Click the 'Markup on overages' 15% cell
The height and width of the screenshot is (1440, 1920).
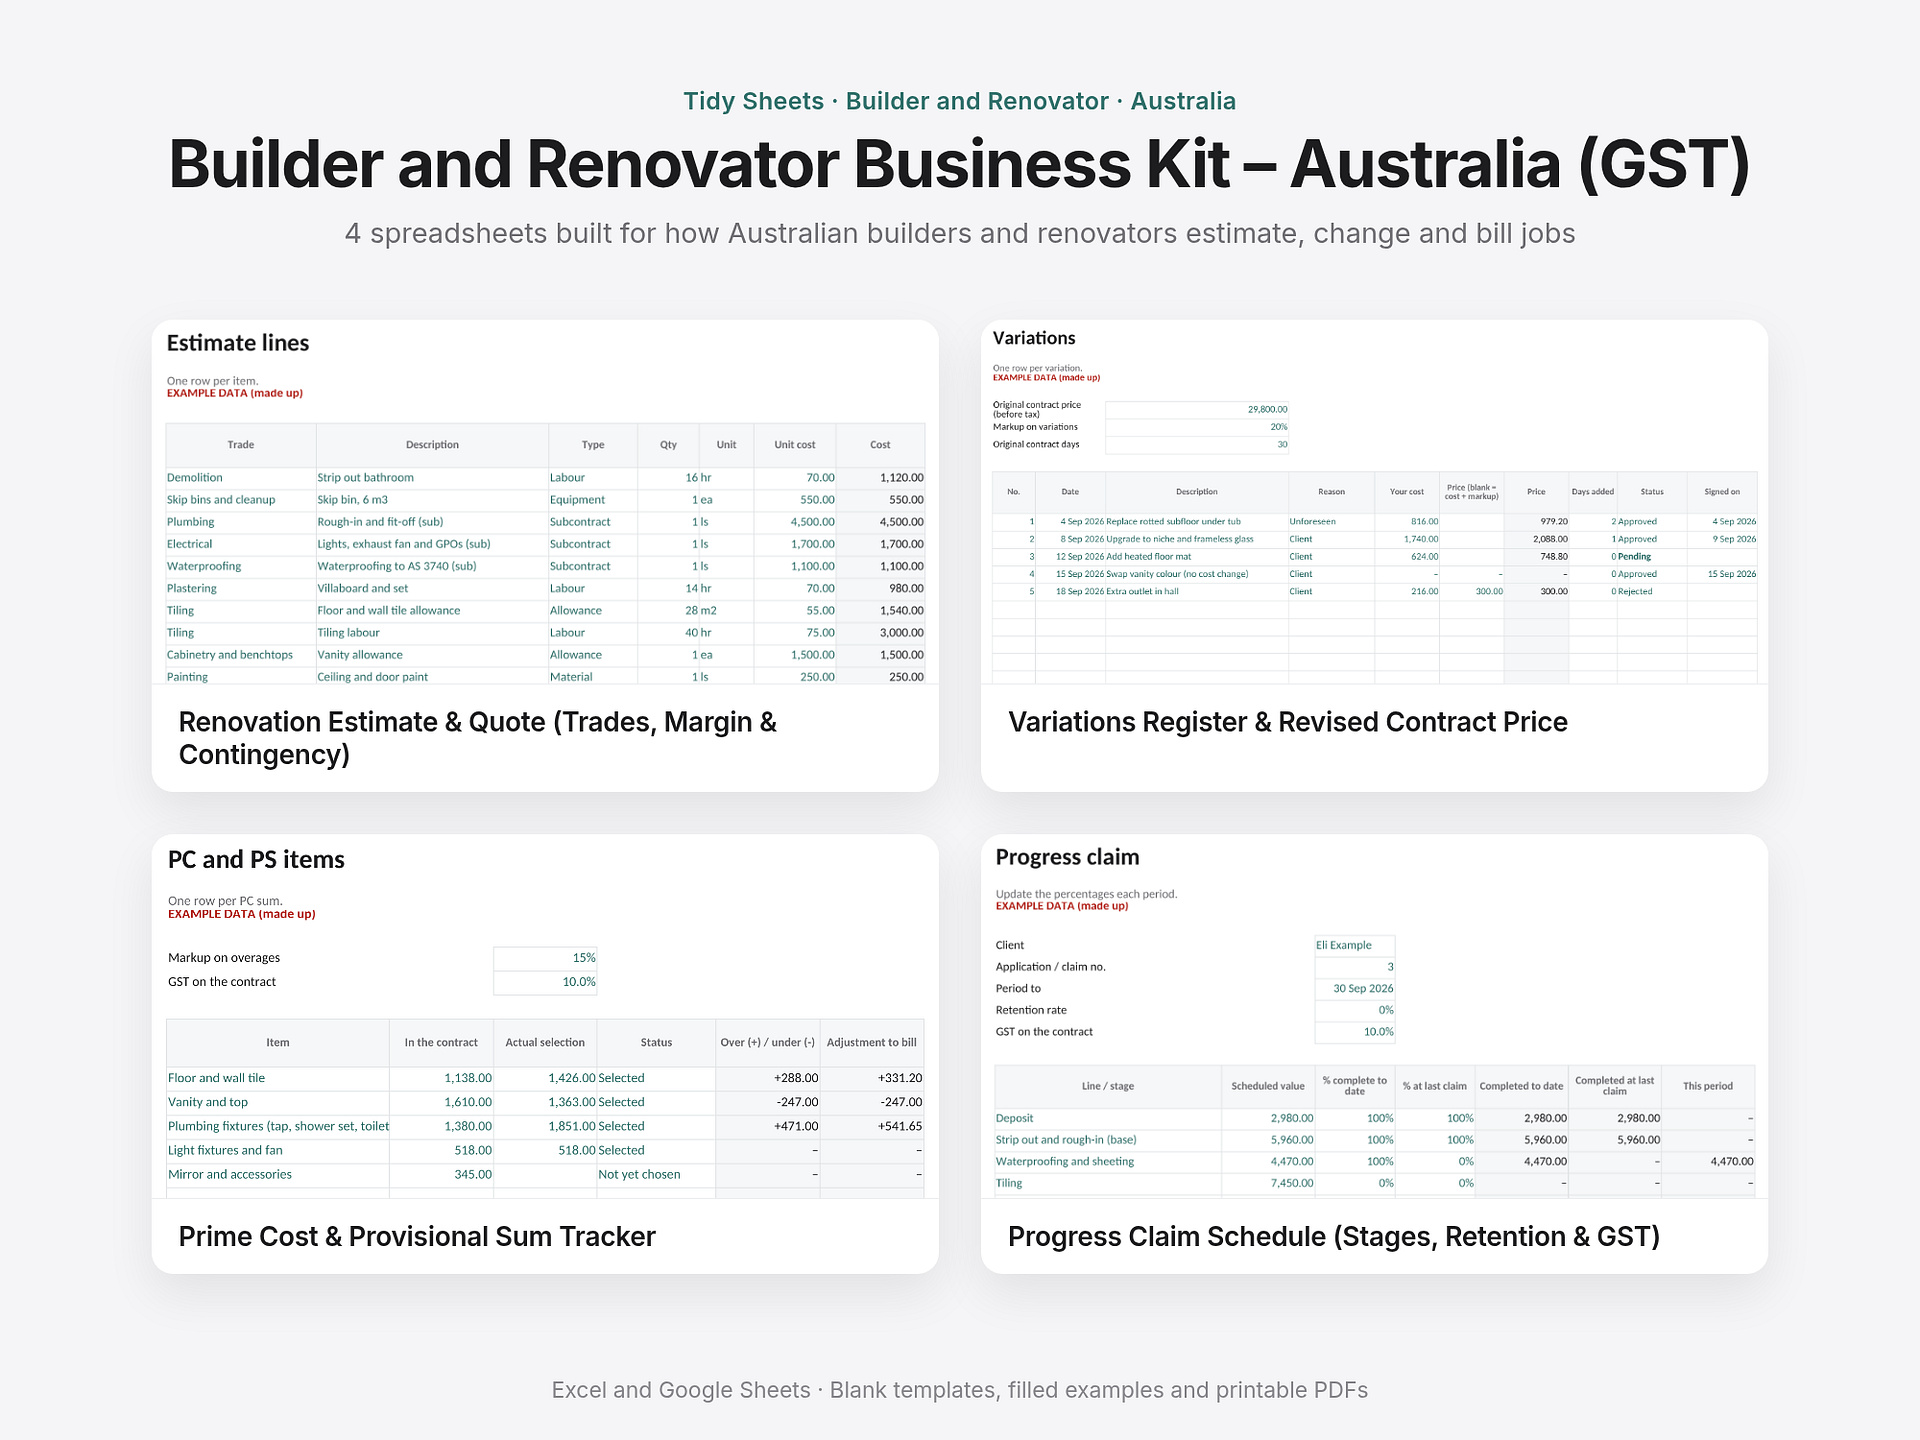pyautogui.click(x=545, y=958)
